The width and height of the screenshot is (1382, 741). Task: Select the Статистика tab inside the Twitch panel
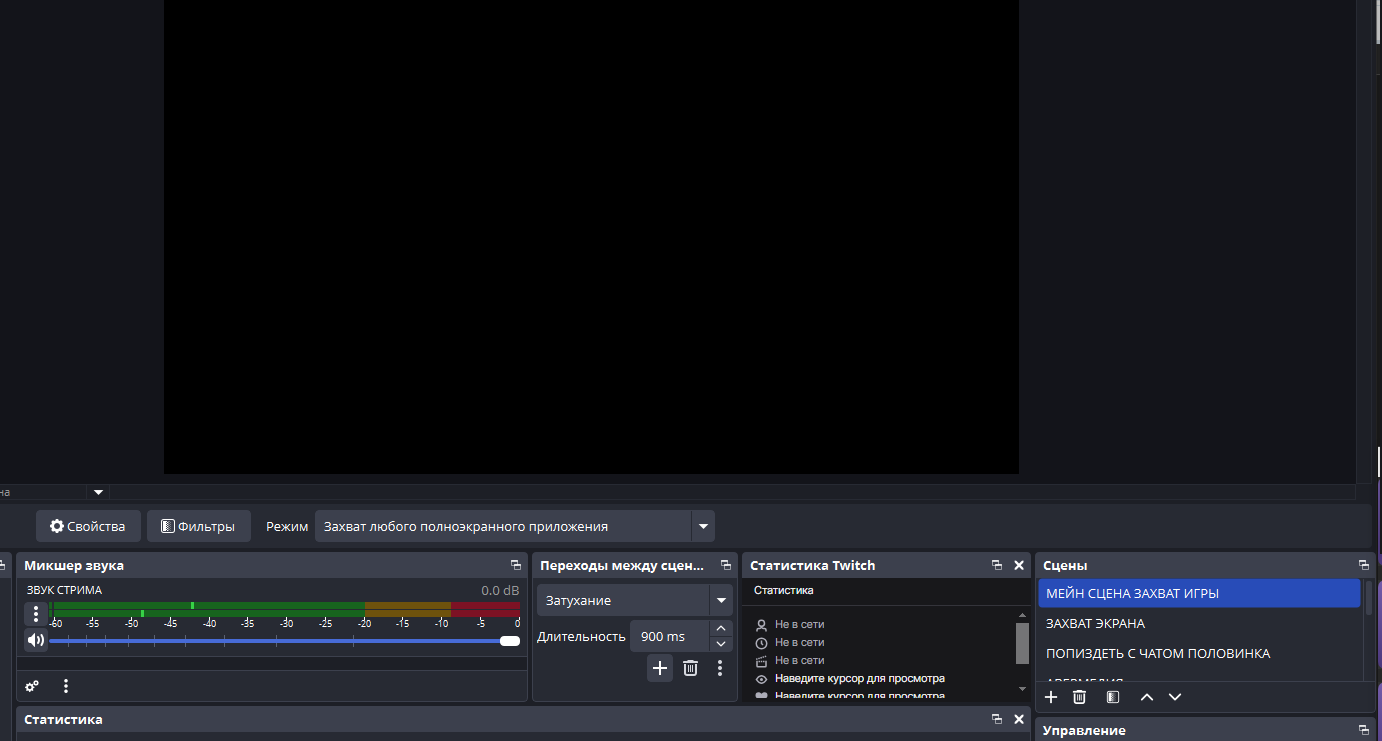pyautogui.click(x=784, y=590)
